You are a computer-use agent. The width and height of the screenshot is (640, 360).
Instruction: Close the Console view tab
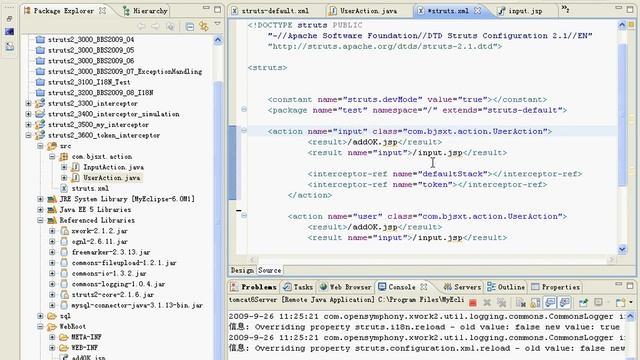pos(424,287)
